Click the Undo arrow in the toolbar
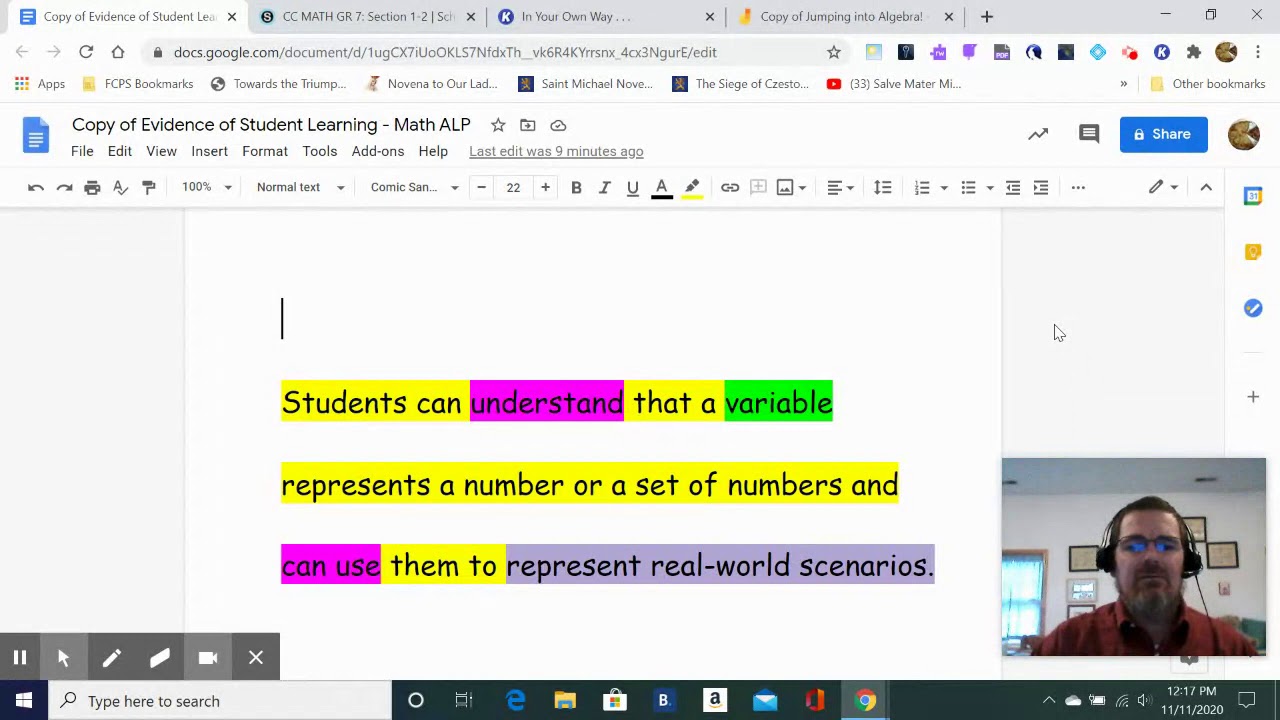Image resolution: width=1280 pixels, height=720 pixels. [36, 187]
